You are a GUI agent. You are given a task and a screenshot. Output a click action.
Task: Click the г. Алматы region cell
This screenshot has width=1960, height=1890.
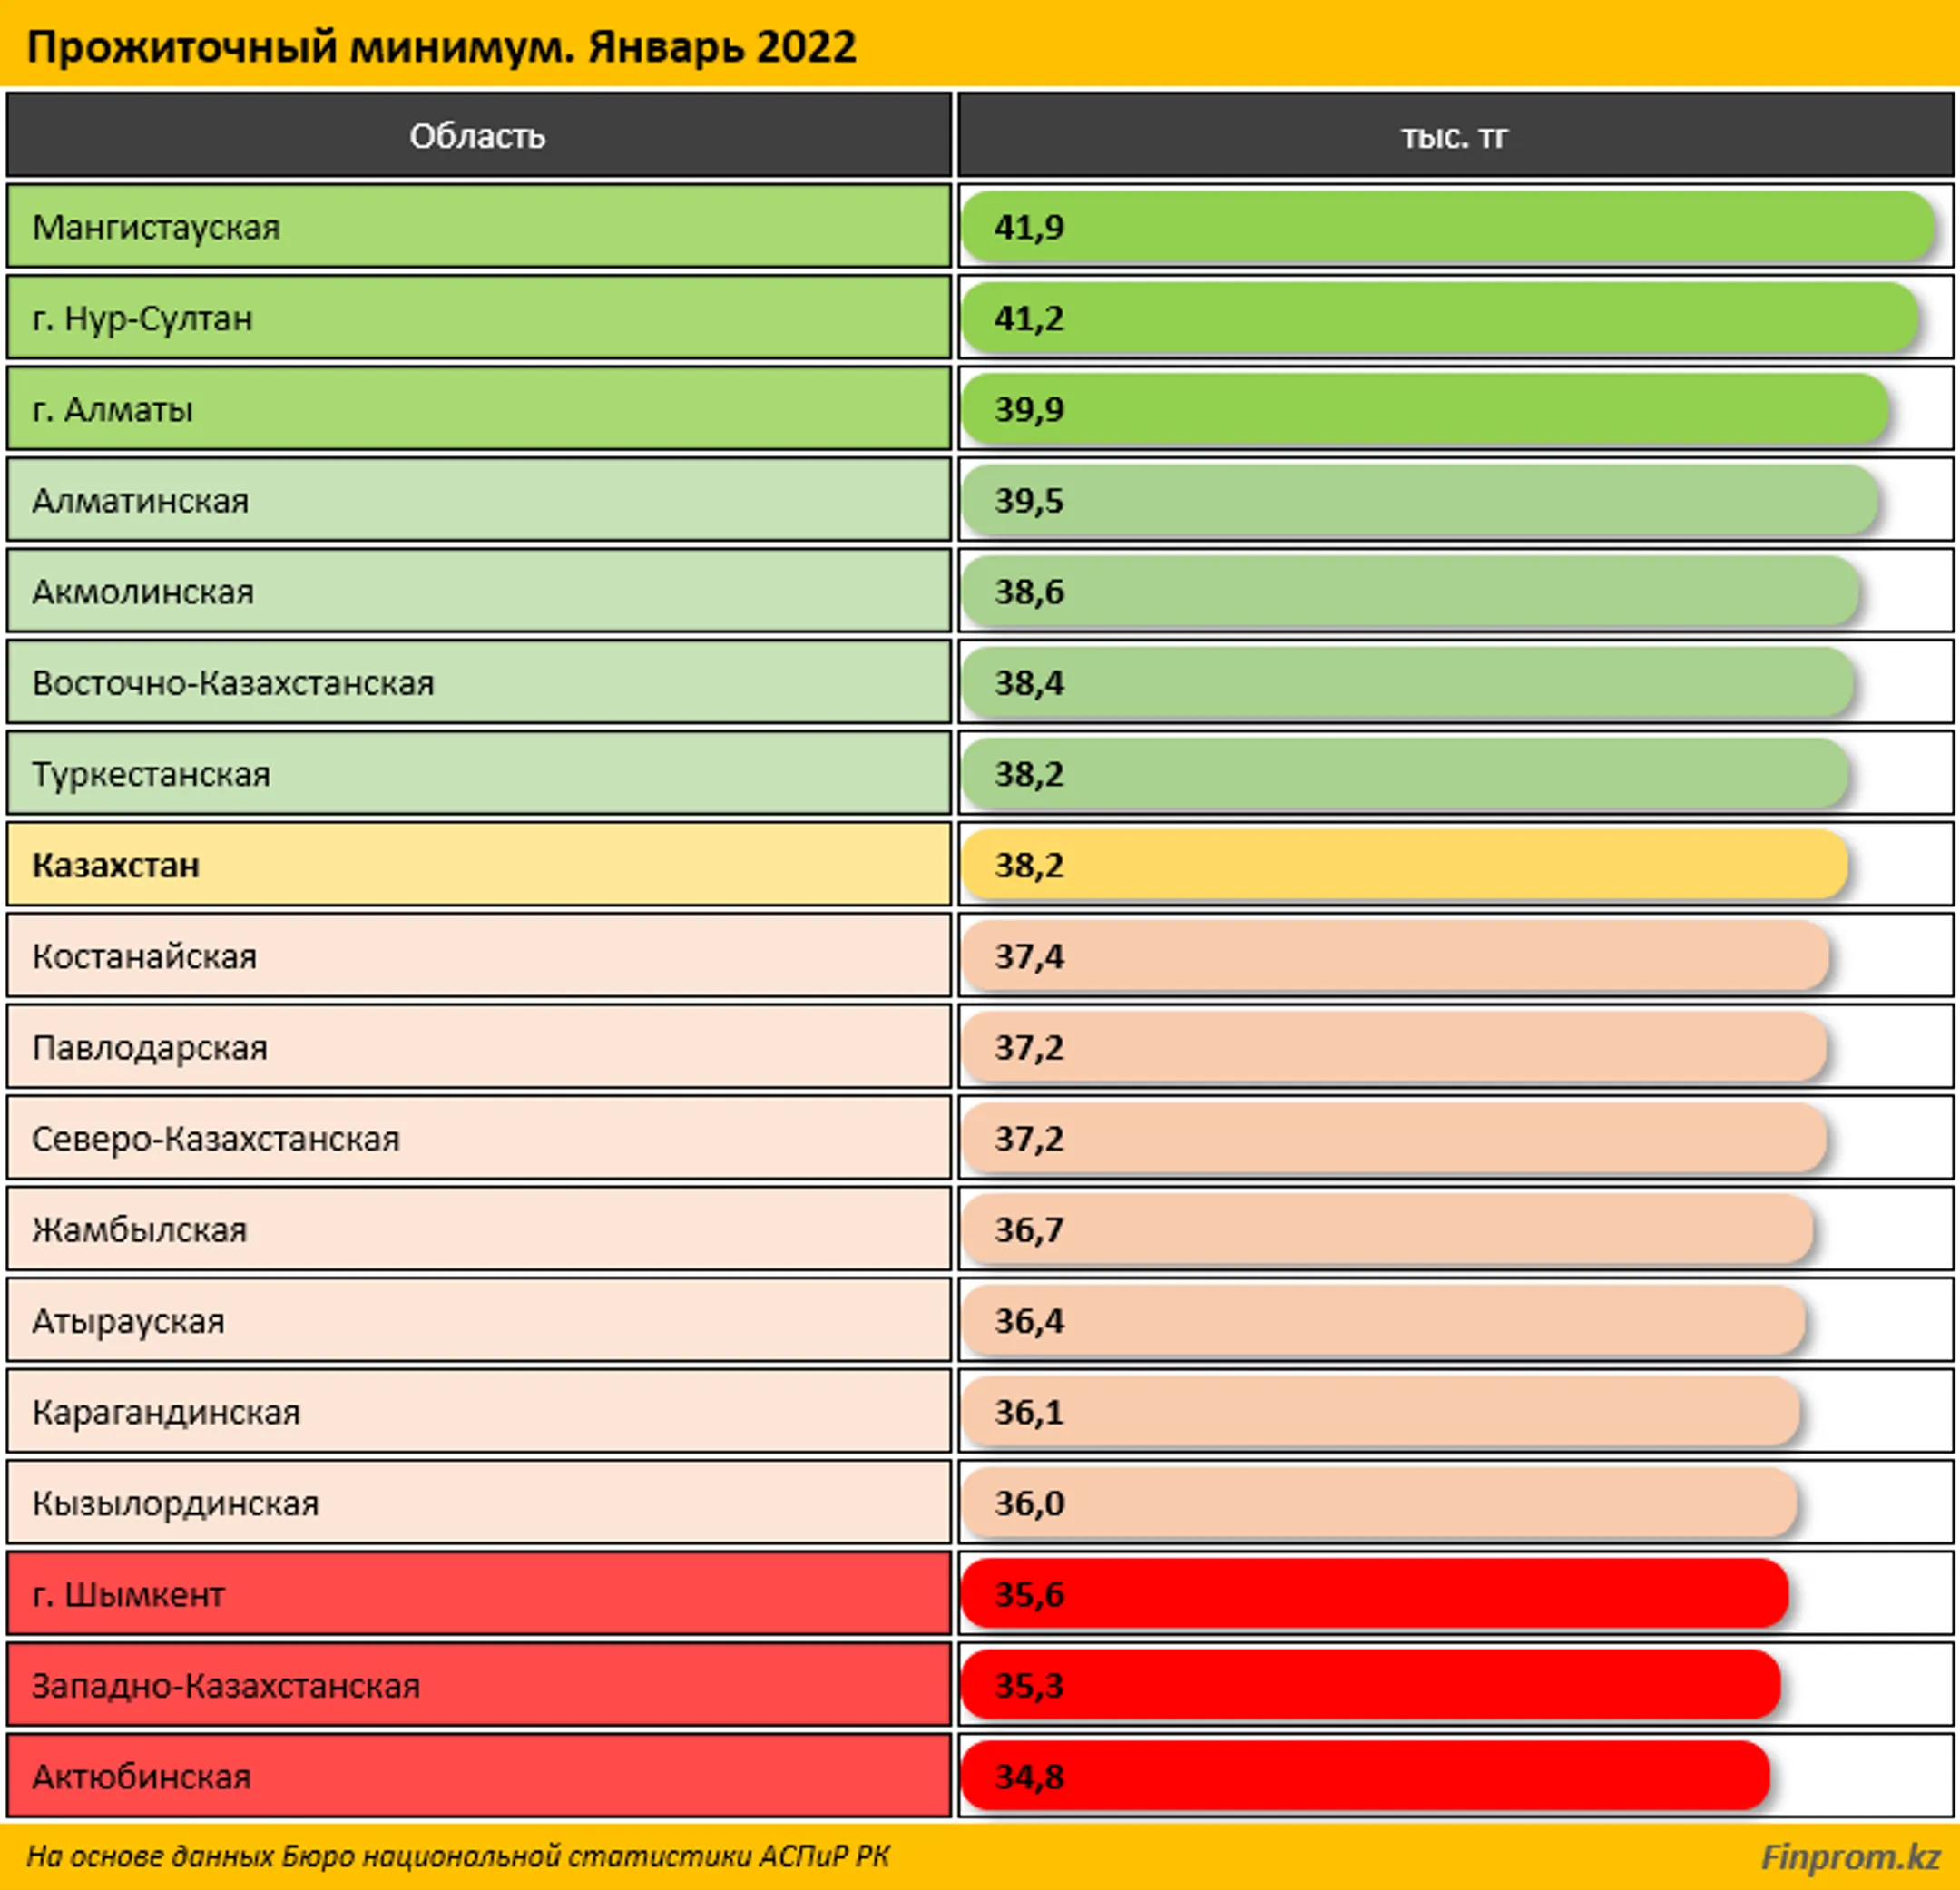[478, 409]
